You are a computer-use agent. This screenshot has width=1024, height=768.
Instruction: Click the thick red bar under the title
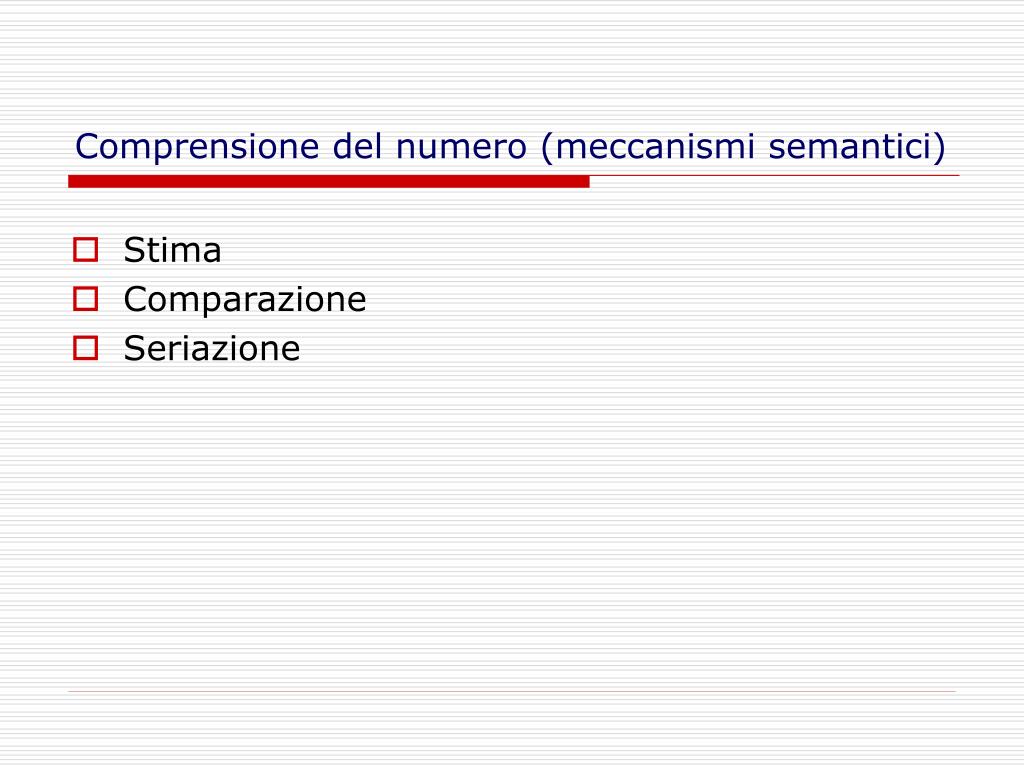click(328, 182)
